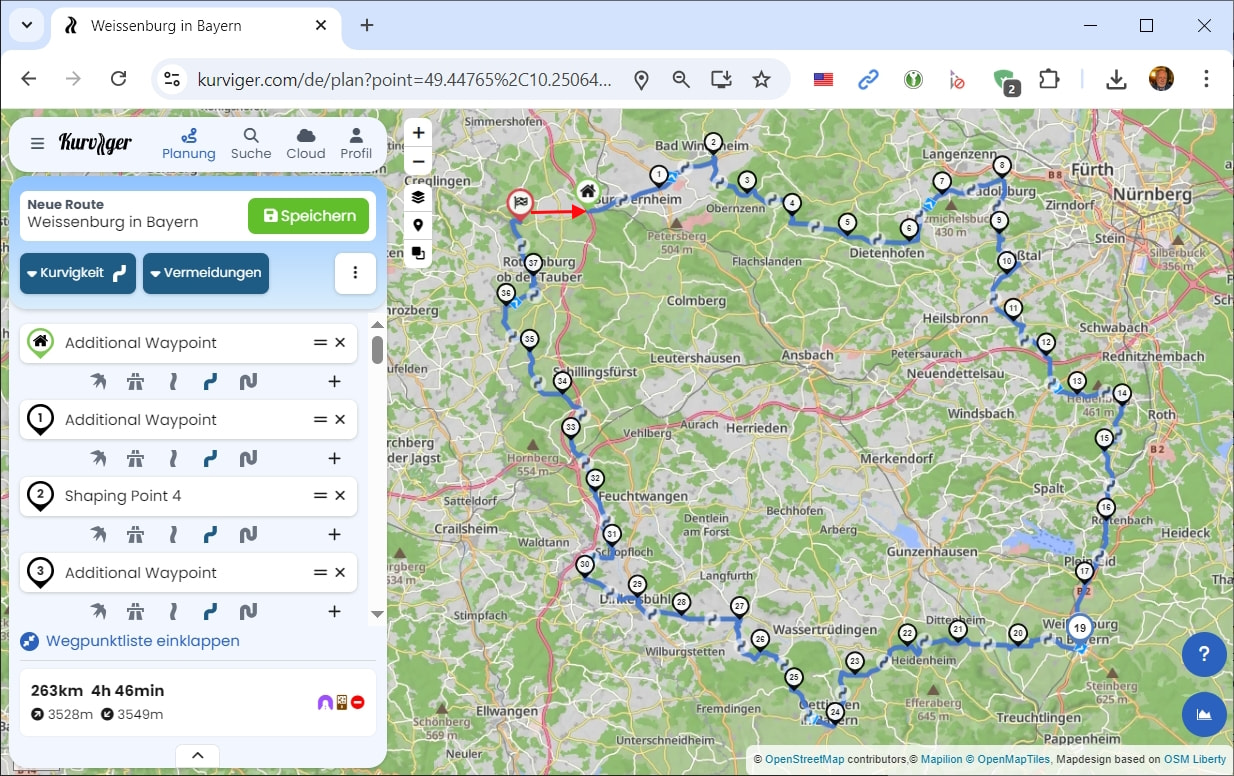
Task: Click the map location pin control
Action: (x=418, y=225)
